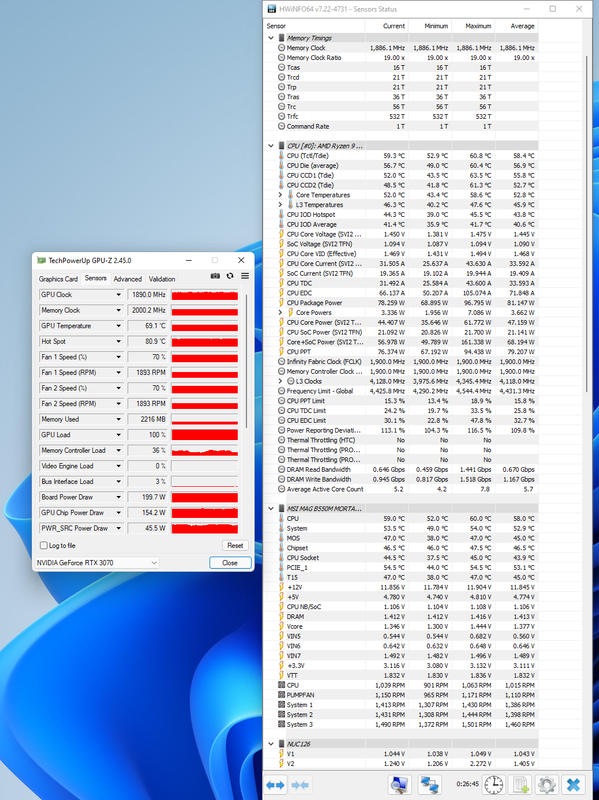Expand the L3 Clocks row
Image resolution: width=599 pixels, height=800 pixels.
280,381
